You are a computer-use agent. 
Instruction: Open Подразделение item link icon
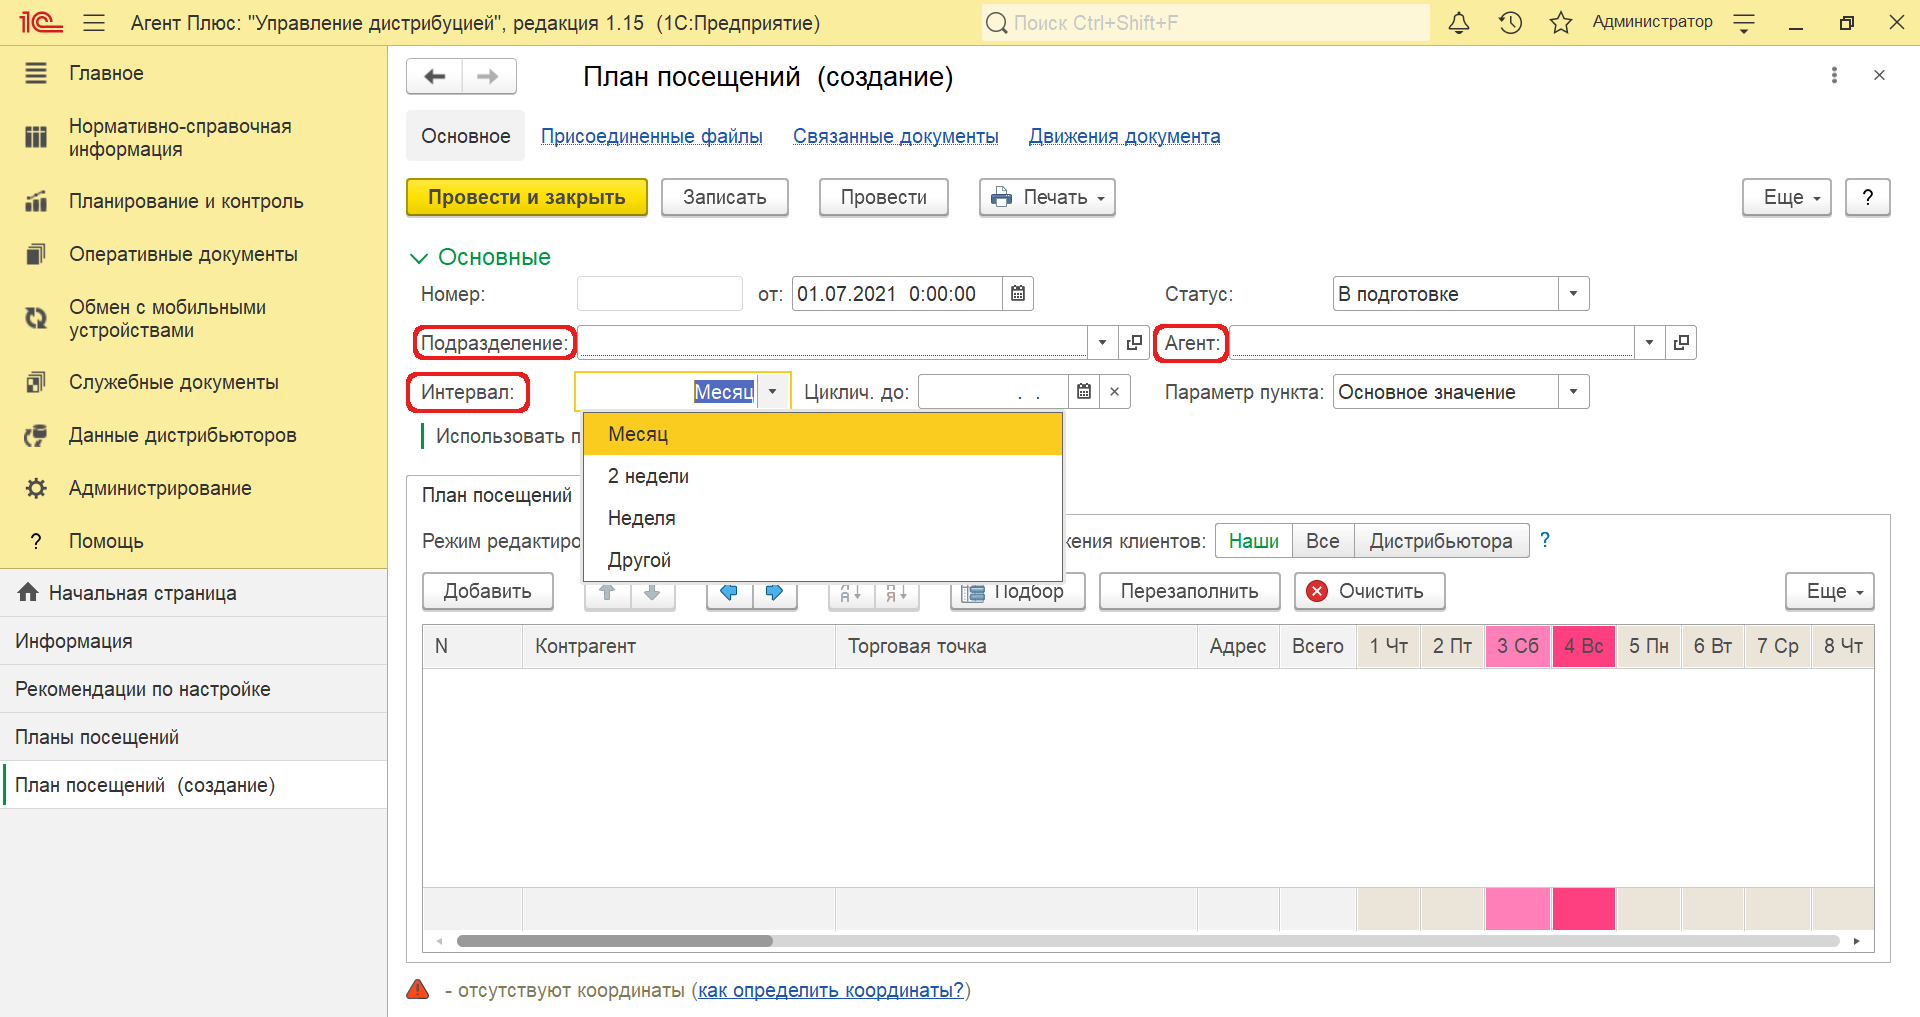click(1134, 343)
